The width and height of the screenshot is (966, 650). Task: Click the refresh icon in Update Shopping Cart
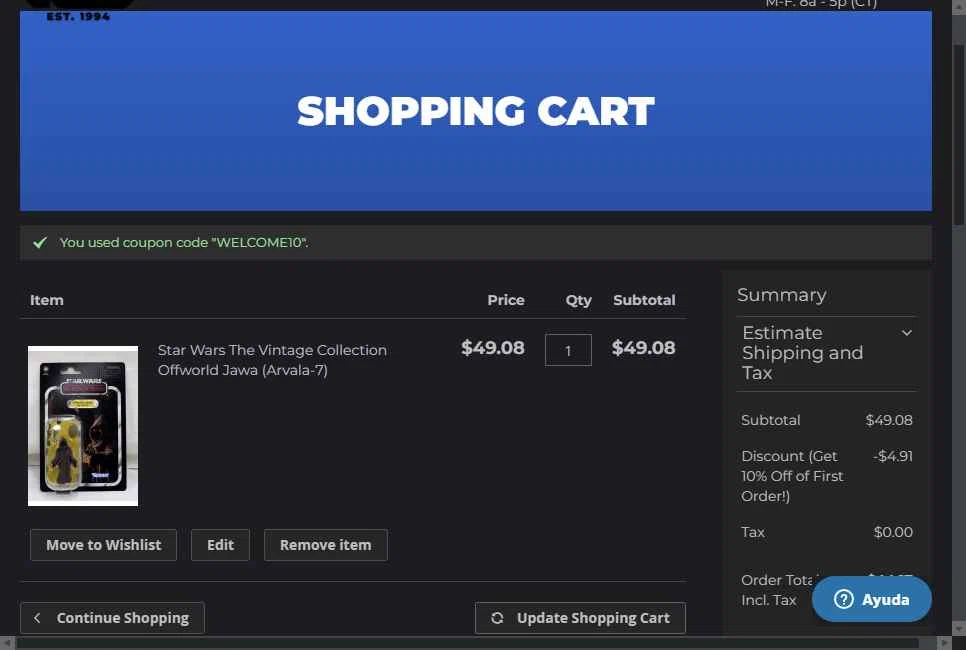pos(497,618)
